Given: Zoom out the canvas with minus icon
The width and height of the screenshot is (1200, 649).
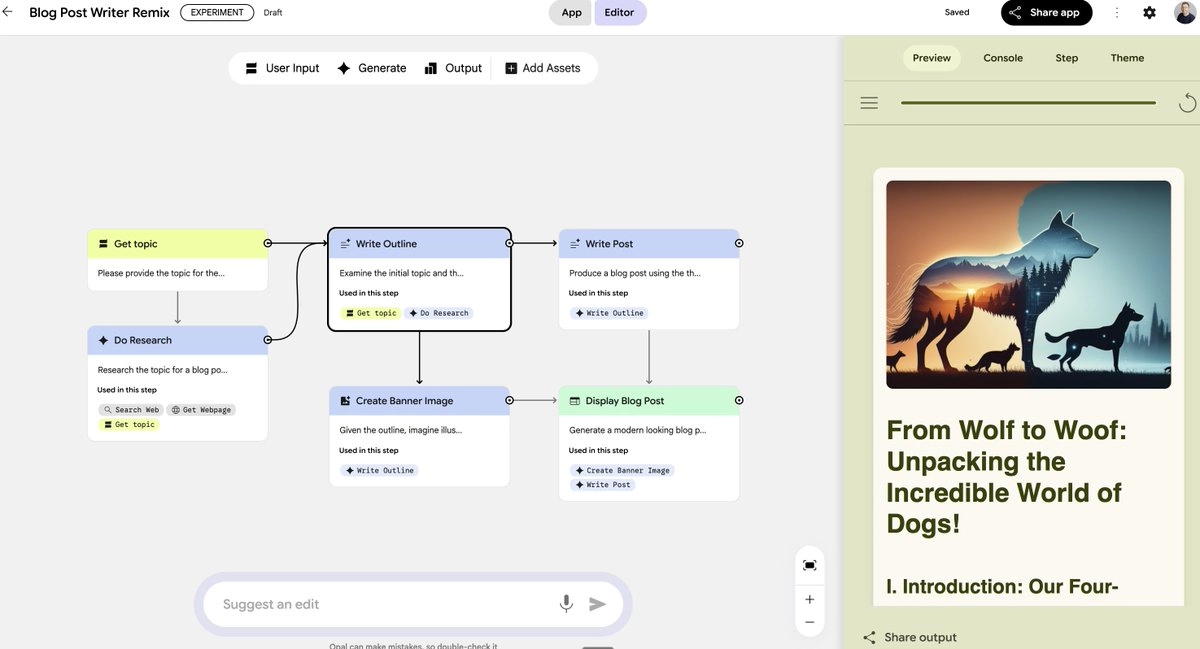Looking at the screenshot, I should tap(809, 622).
